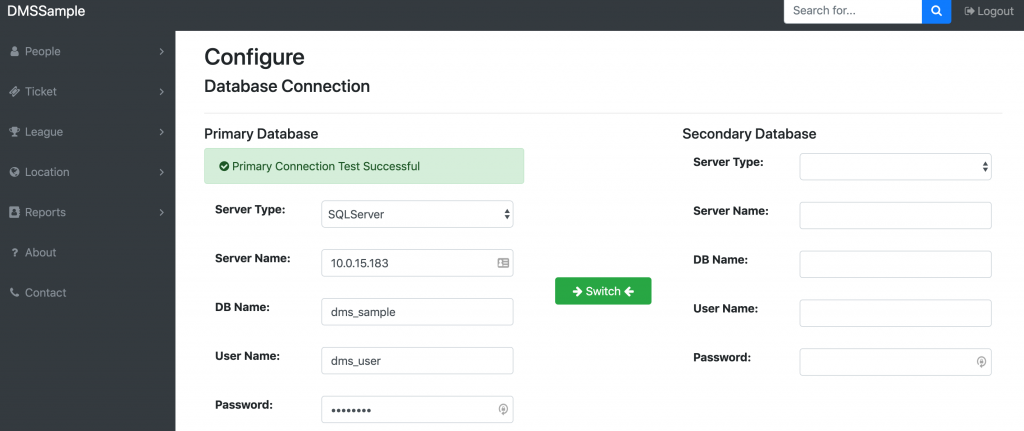Open the primary Server Type SQLServer dropdown

click(417, 214)
